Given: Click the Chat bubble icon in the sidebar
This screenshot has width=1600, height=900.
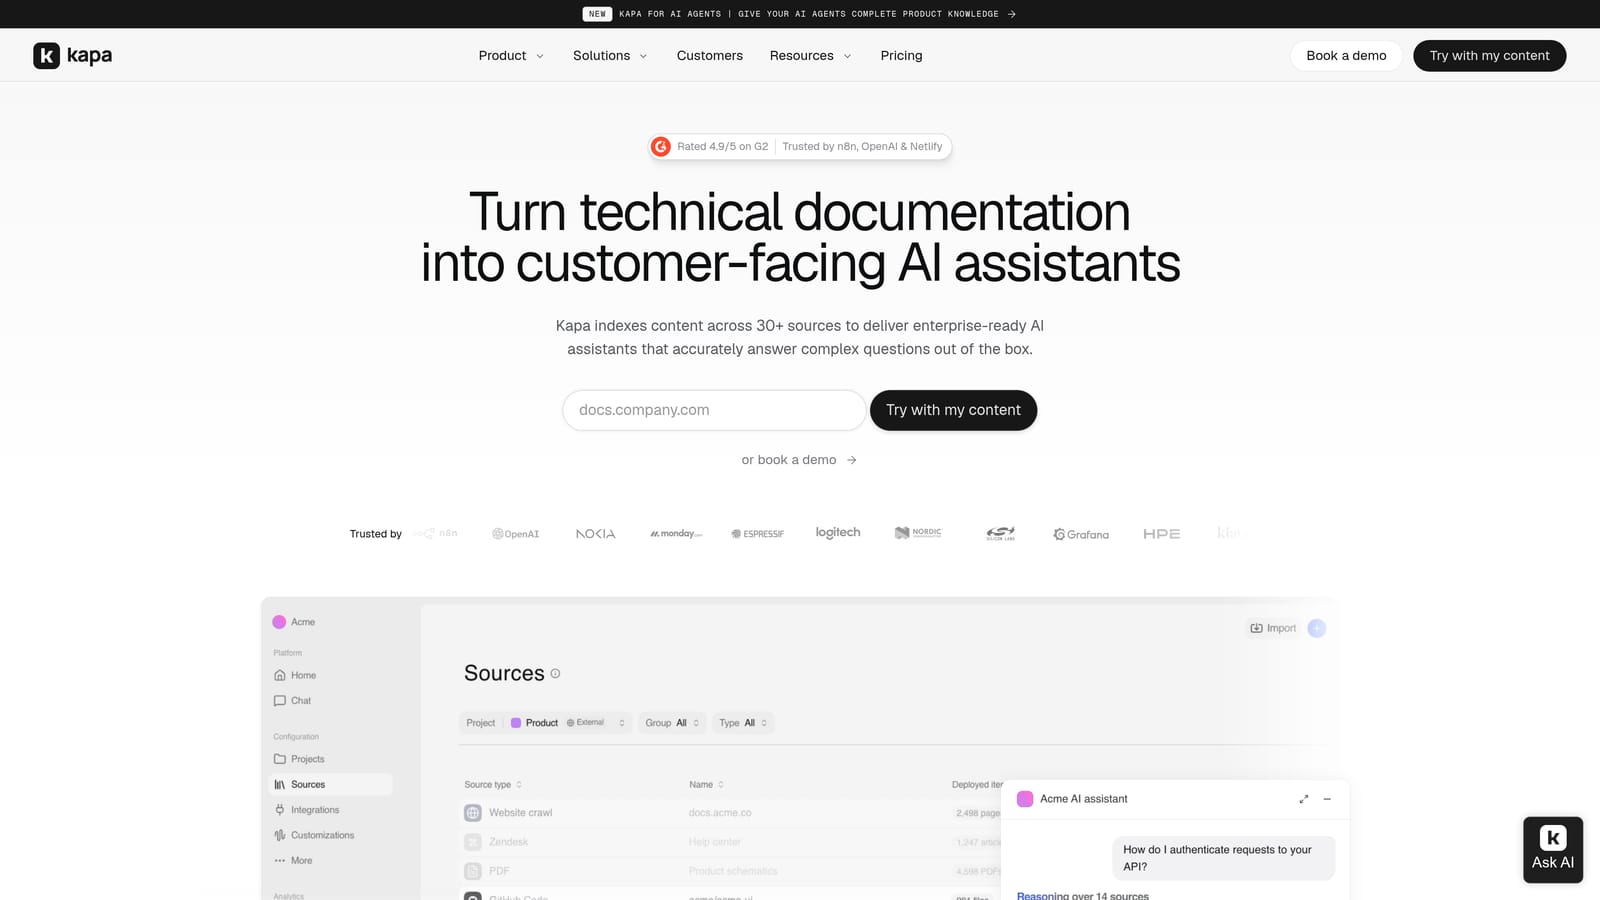Looking at the screenshot, I should [x=280, y=701].
